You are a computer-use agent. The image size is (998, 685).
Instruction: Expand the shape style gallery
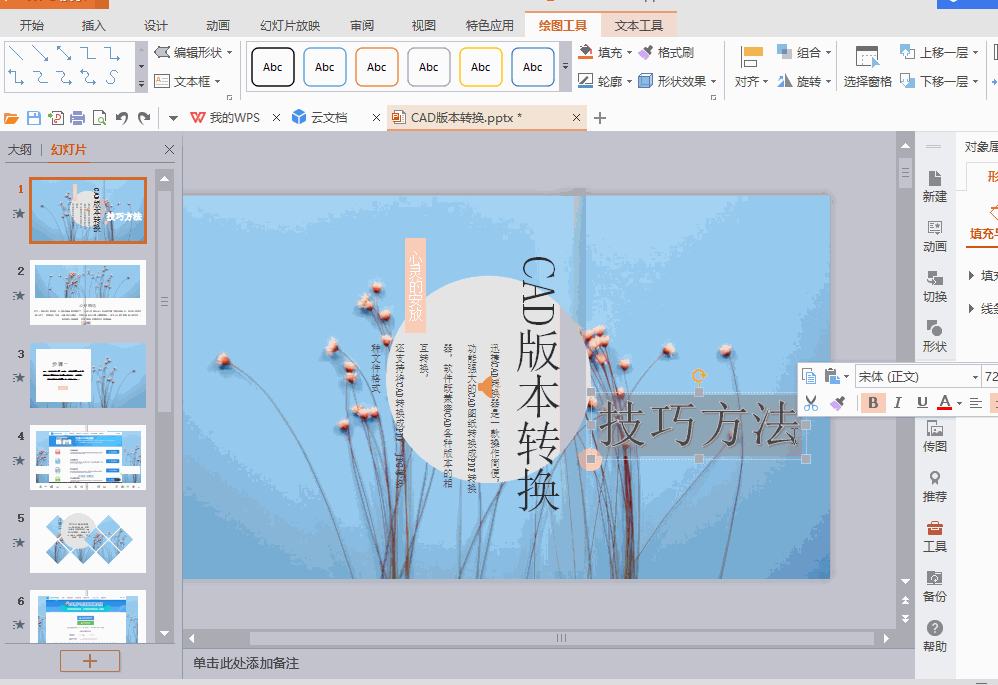tap(565, 67)
